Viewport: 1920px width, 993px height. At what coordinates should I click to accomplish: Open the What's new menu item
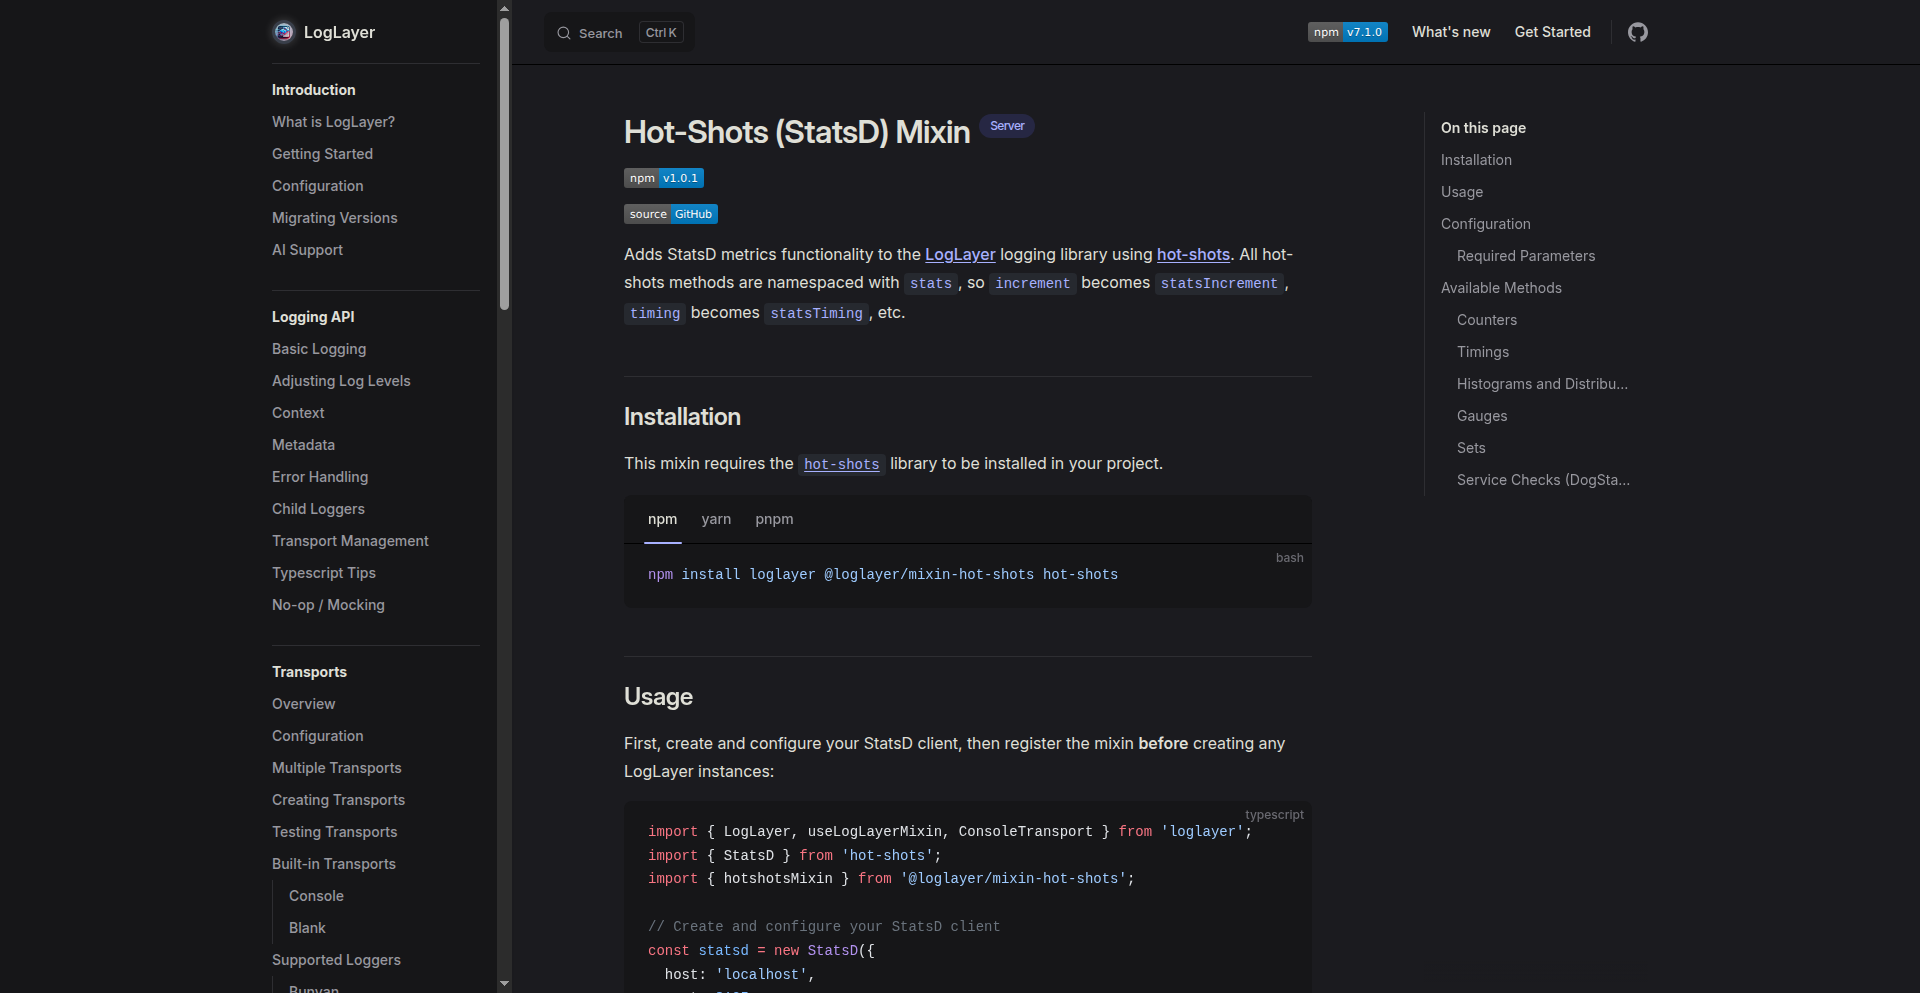click(1450, 32)
